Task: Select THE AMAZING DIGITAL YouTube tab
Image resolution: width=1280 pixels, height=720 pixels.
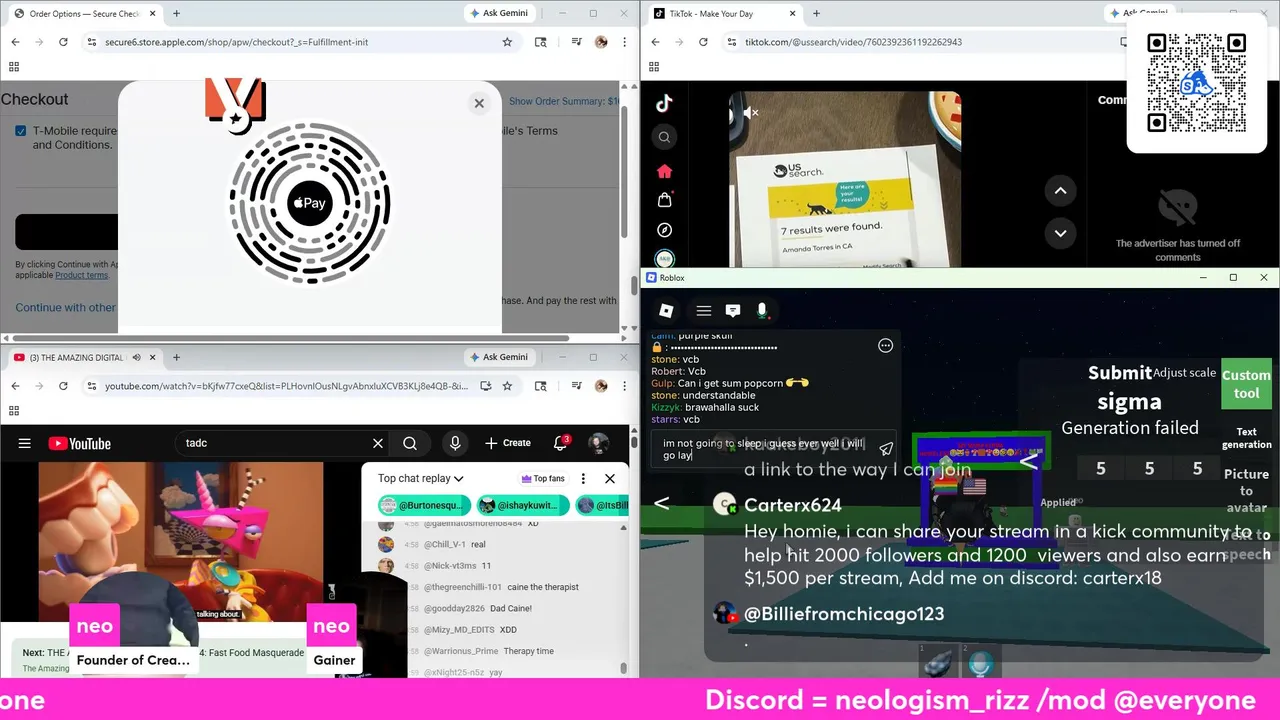Action: coord(83,357)
